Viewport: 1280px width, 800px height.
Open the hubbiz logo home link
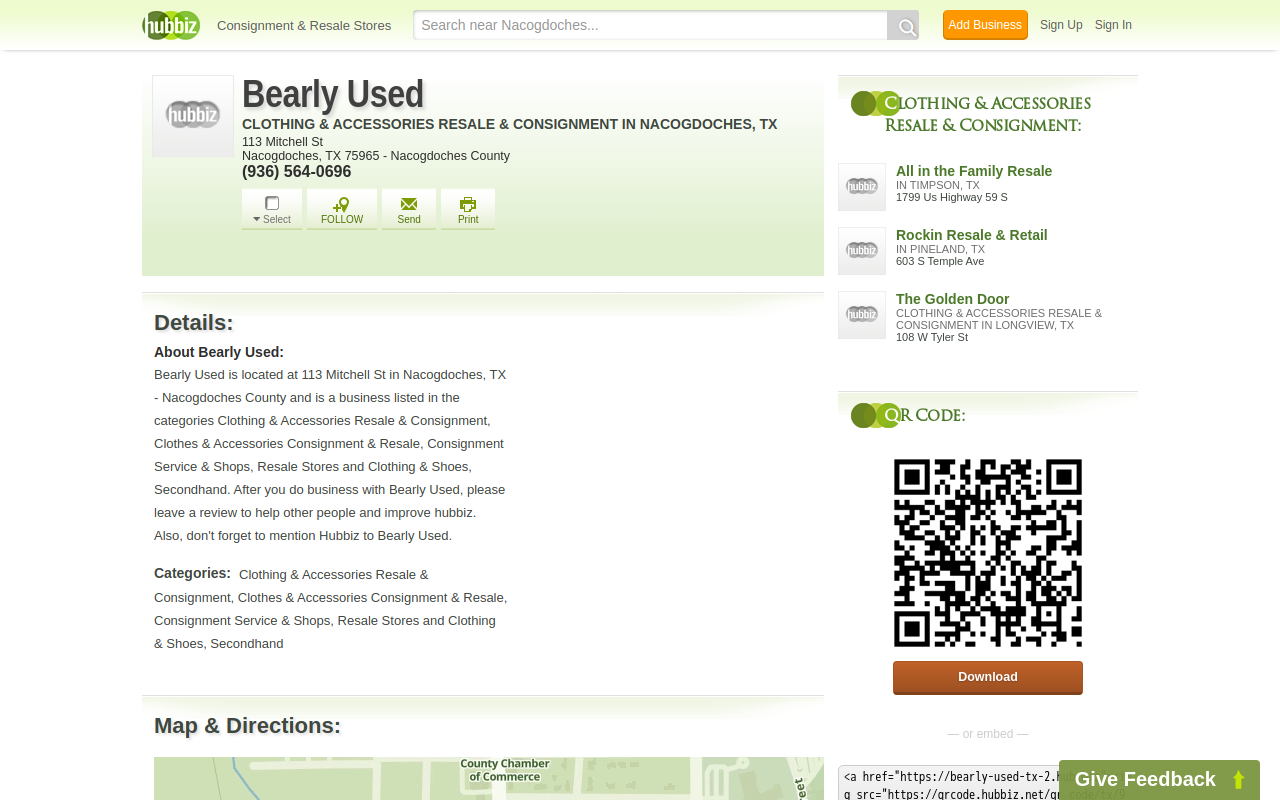(171, 25)
